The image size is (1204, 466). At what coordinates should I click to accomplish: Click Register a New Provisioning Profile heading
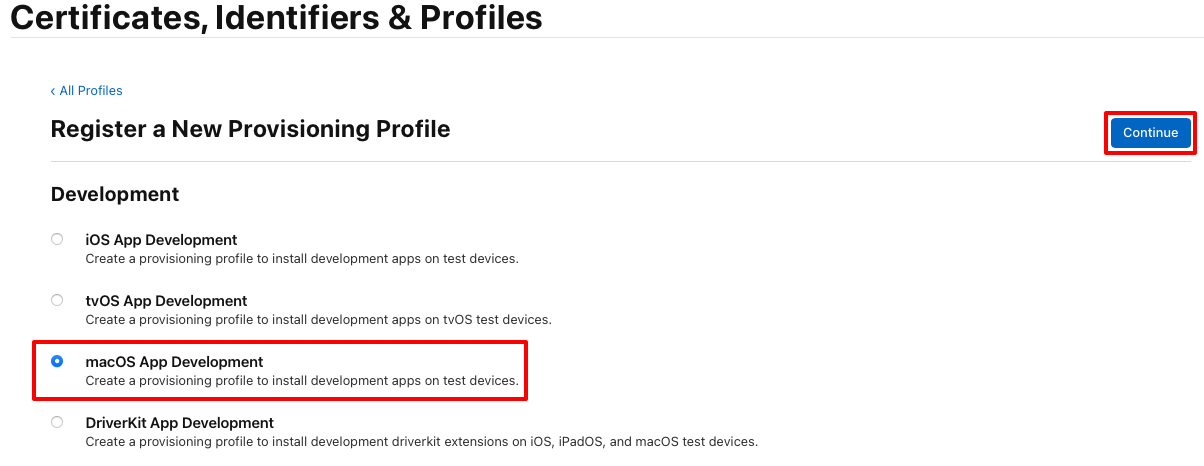(x=250, y=129)
